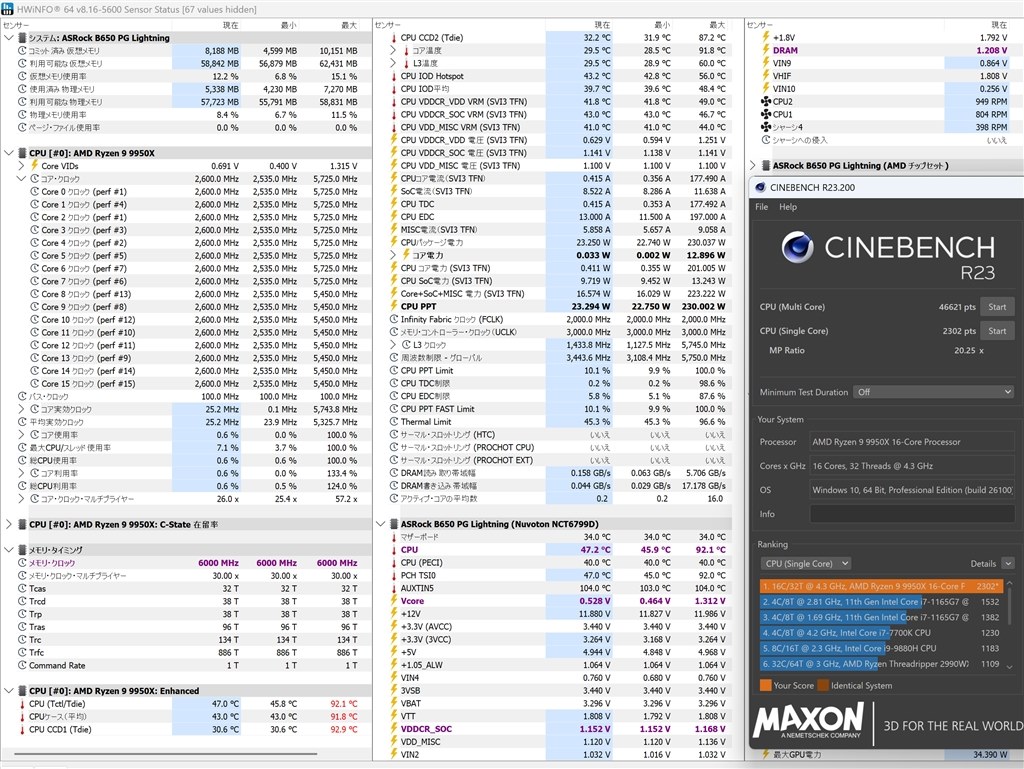Collapse the CPU [#0] AMD Ryzen 9 9950X group
Screen dimensions: 1024x769
point(8,153)
